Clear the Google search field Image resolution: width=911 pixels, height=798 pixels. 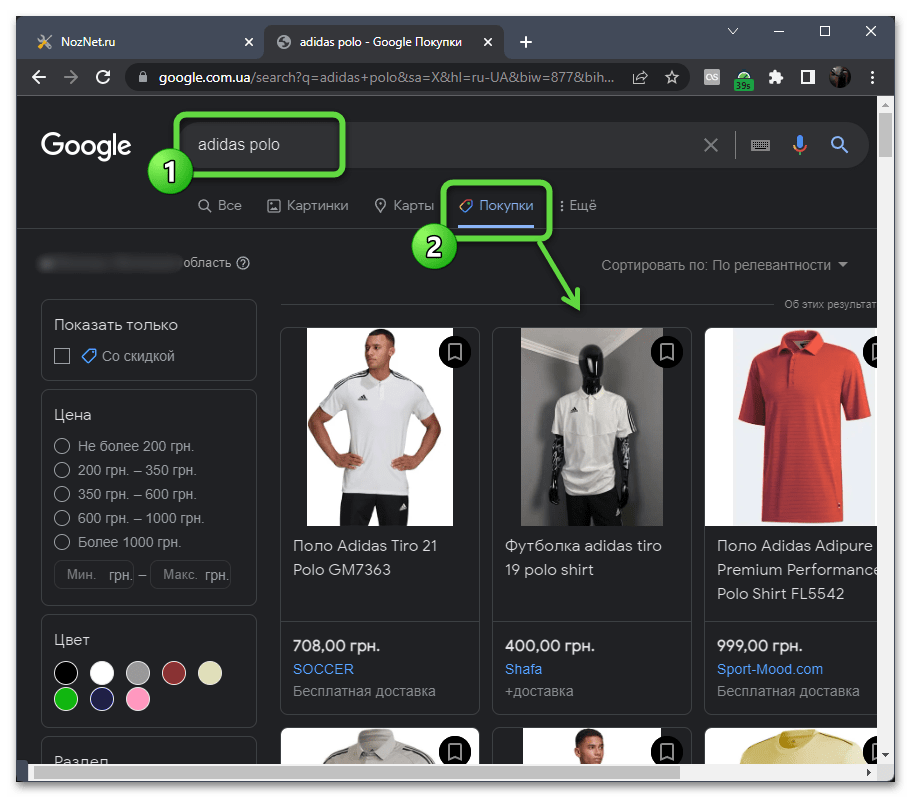tap(711, 145)
